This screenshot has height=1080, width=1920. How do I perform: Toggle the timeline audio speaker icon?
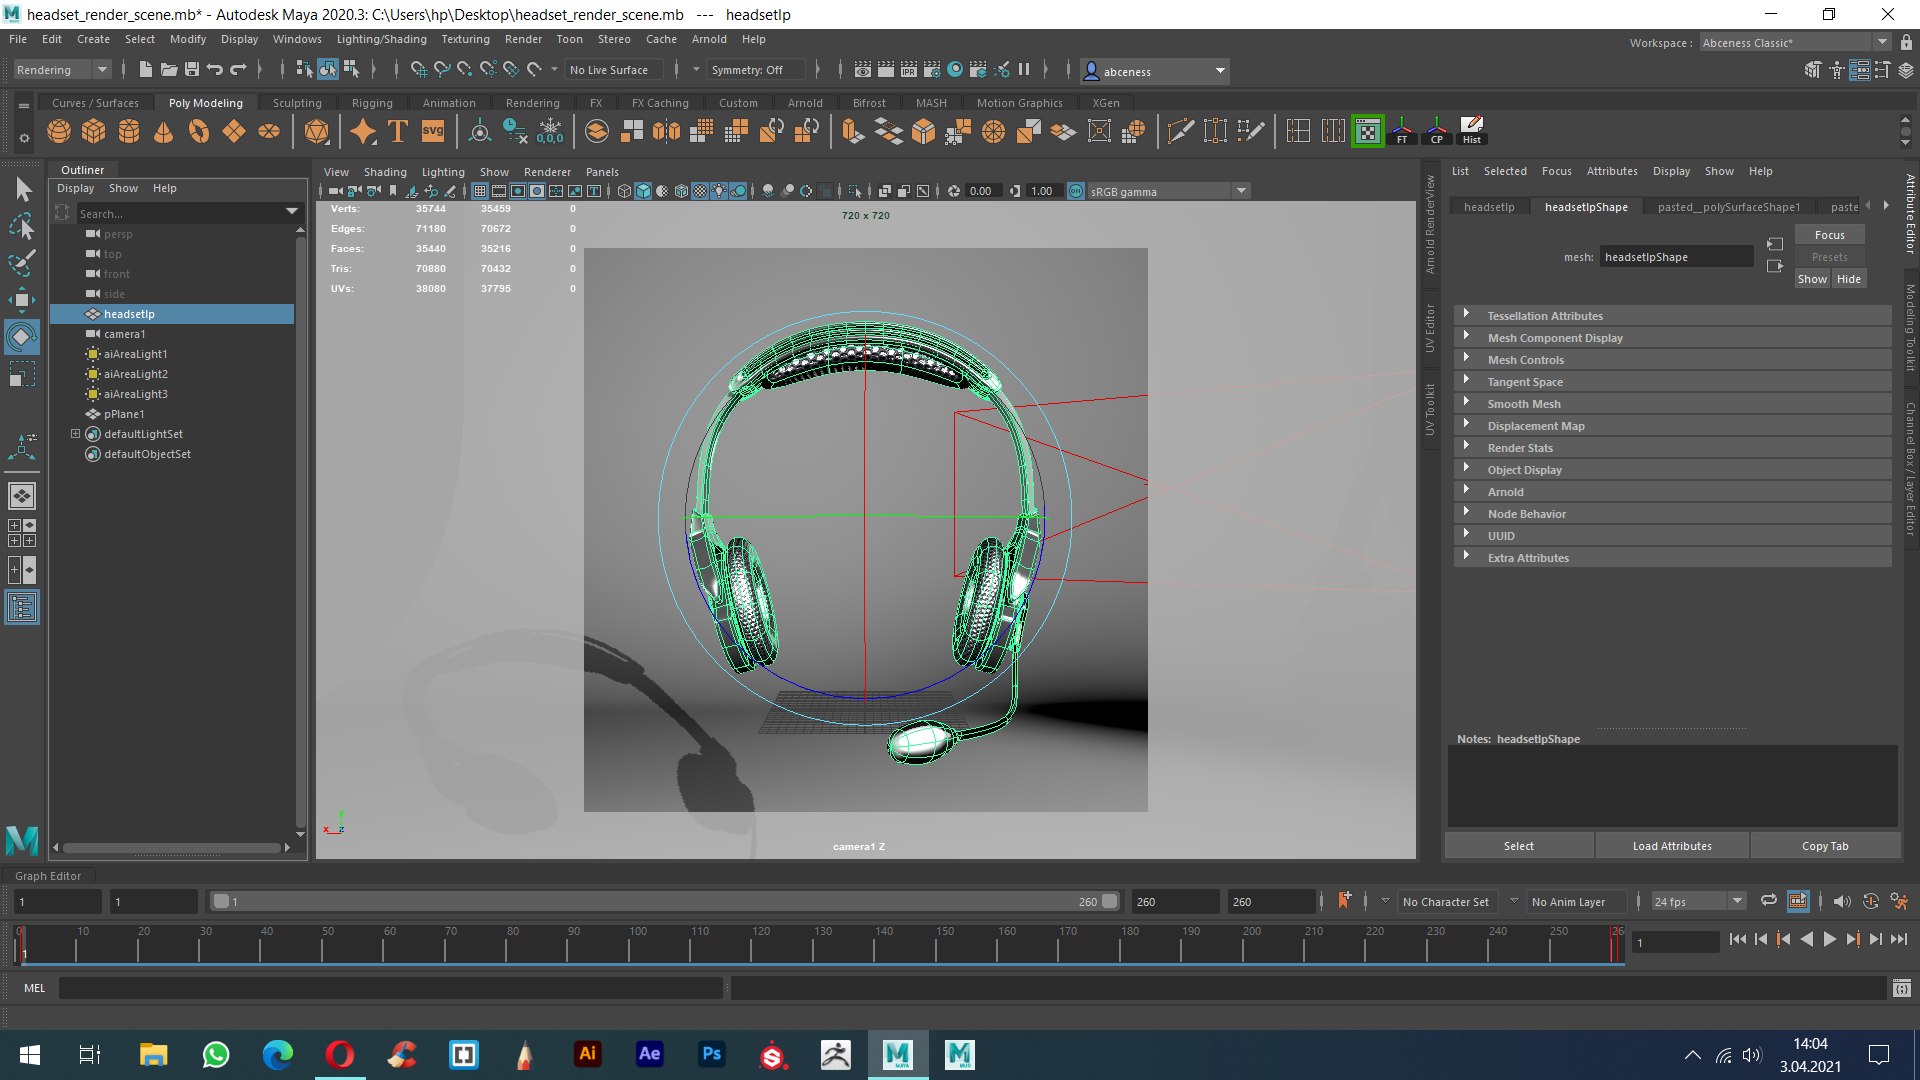tap(1842, 902)
